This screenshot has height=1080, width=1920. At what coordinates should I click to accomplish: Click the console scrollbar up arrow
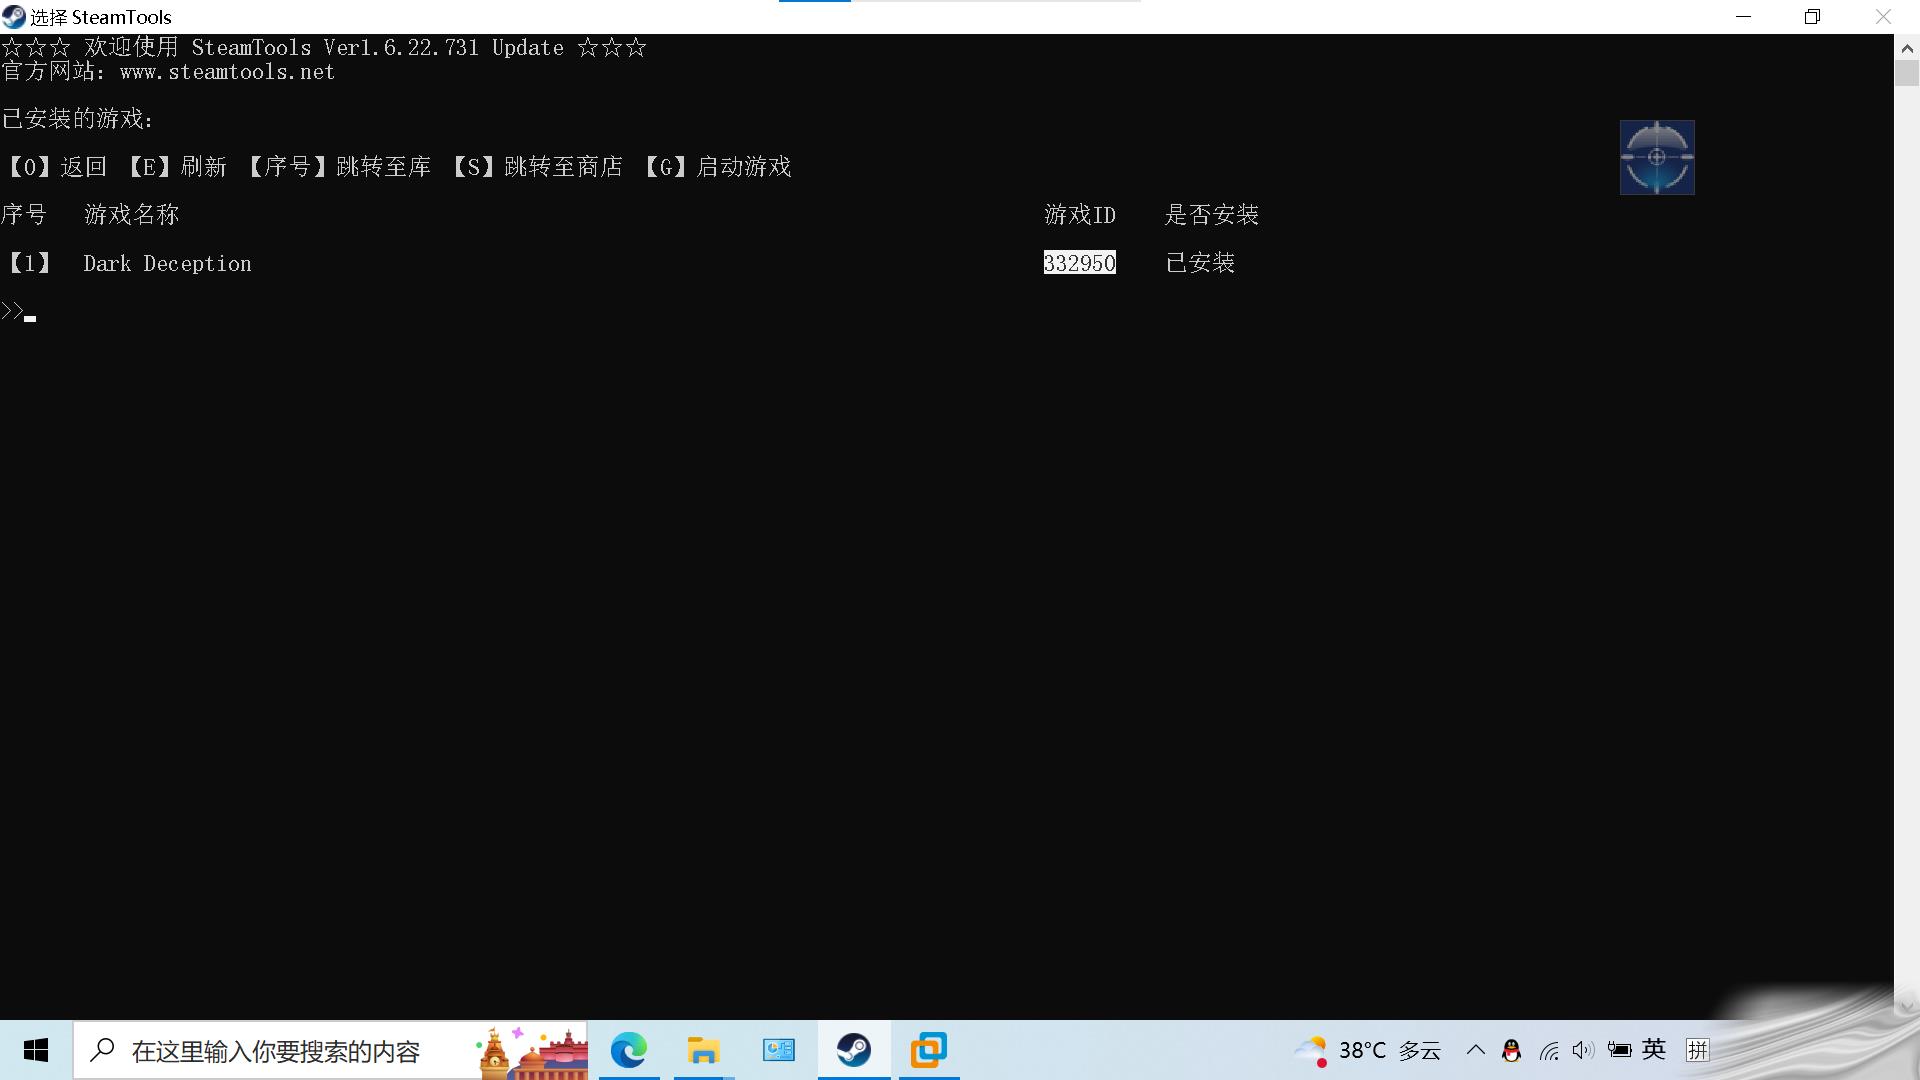[x=1906, y=47]
